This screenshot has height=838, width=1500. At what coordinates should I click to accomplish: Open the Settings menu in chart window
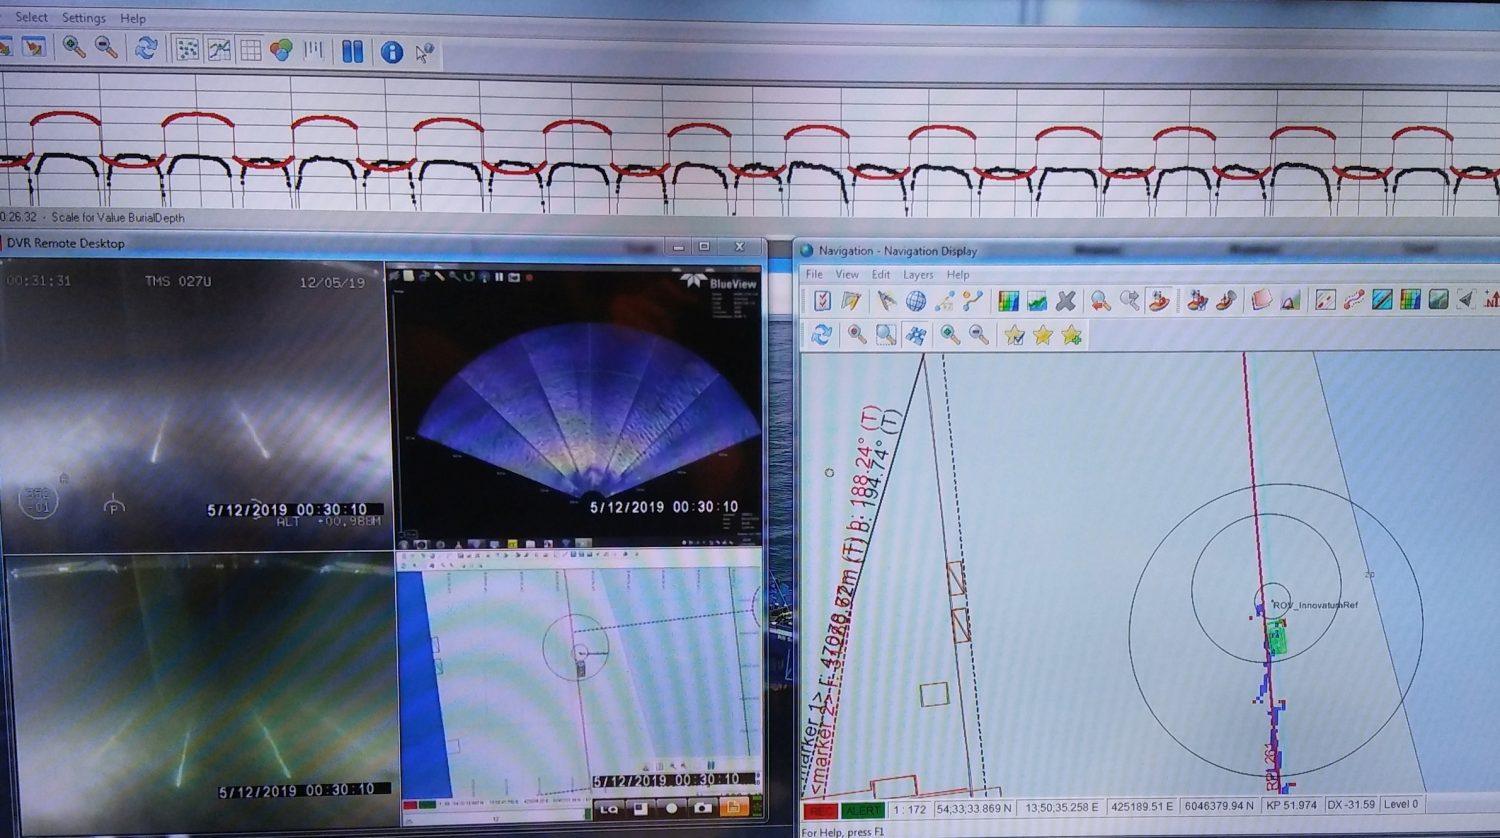point(84,18)
